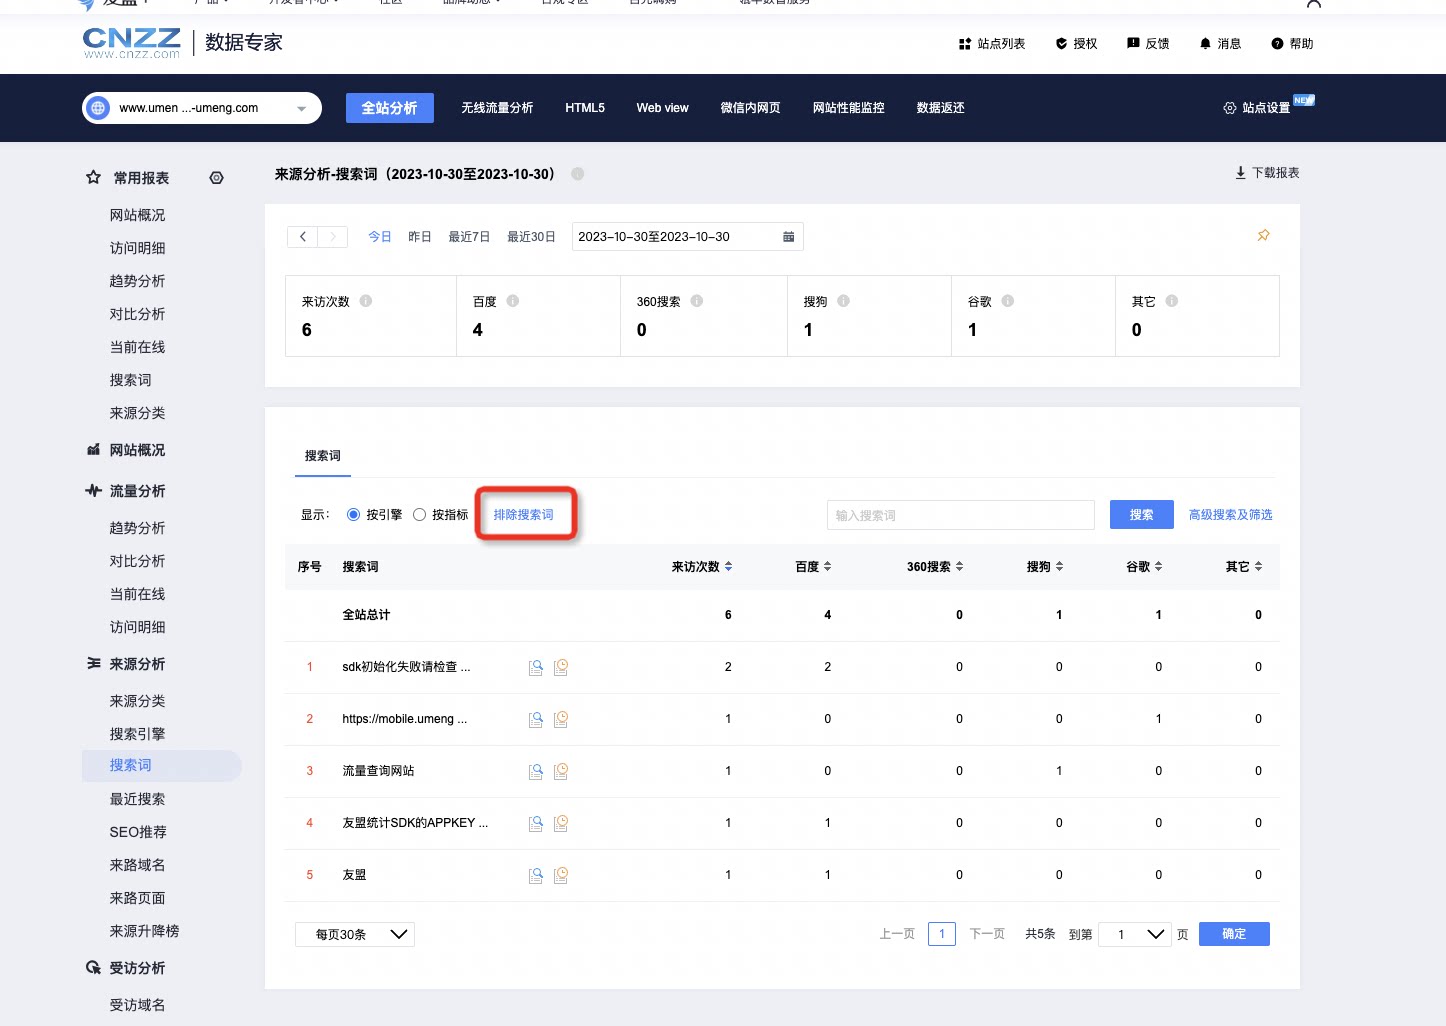This screenshot has width=1446, height=1026.
Task: Click the info icon beside 其它 summary
Action: point(1172,301)
